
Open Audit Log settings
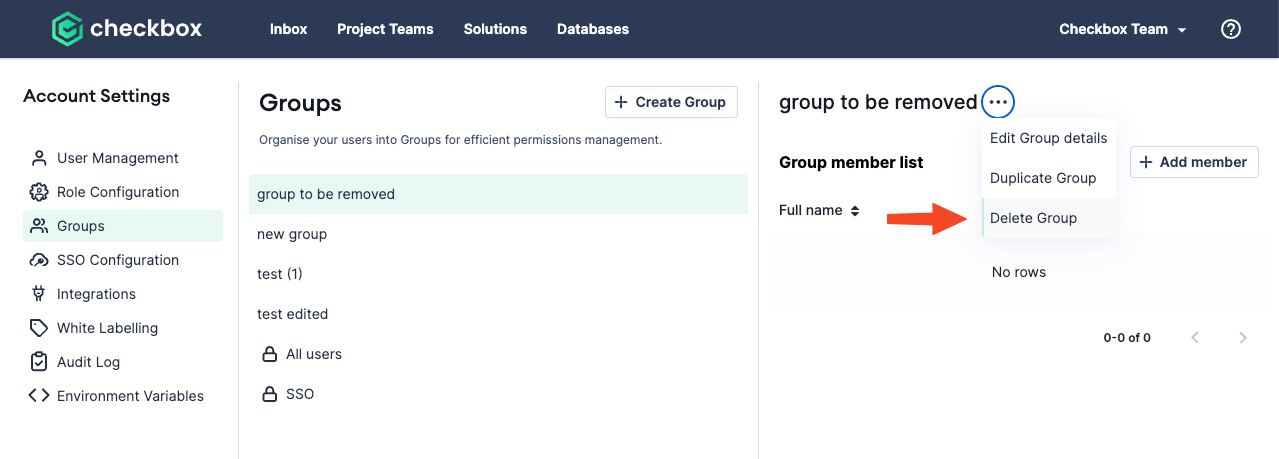click(x=123, y=362)
